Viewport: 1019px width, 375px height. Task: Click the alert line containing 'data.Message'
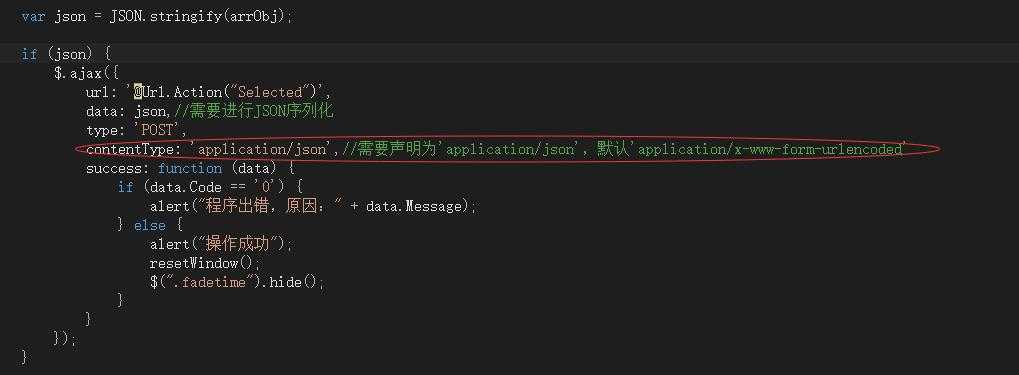pyautogui.click(x=313, y=207)
